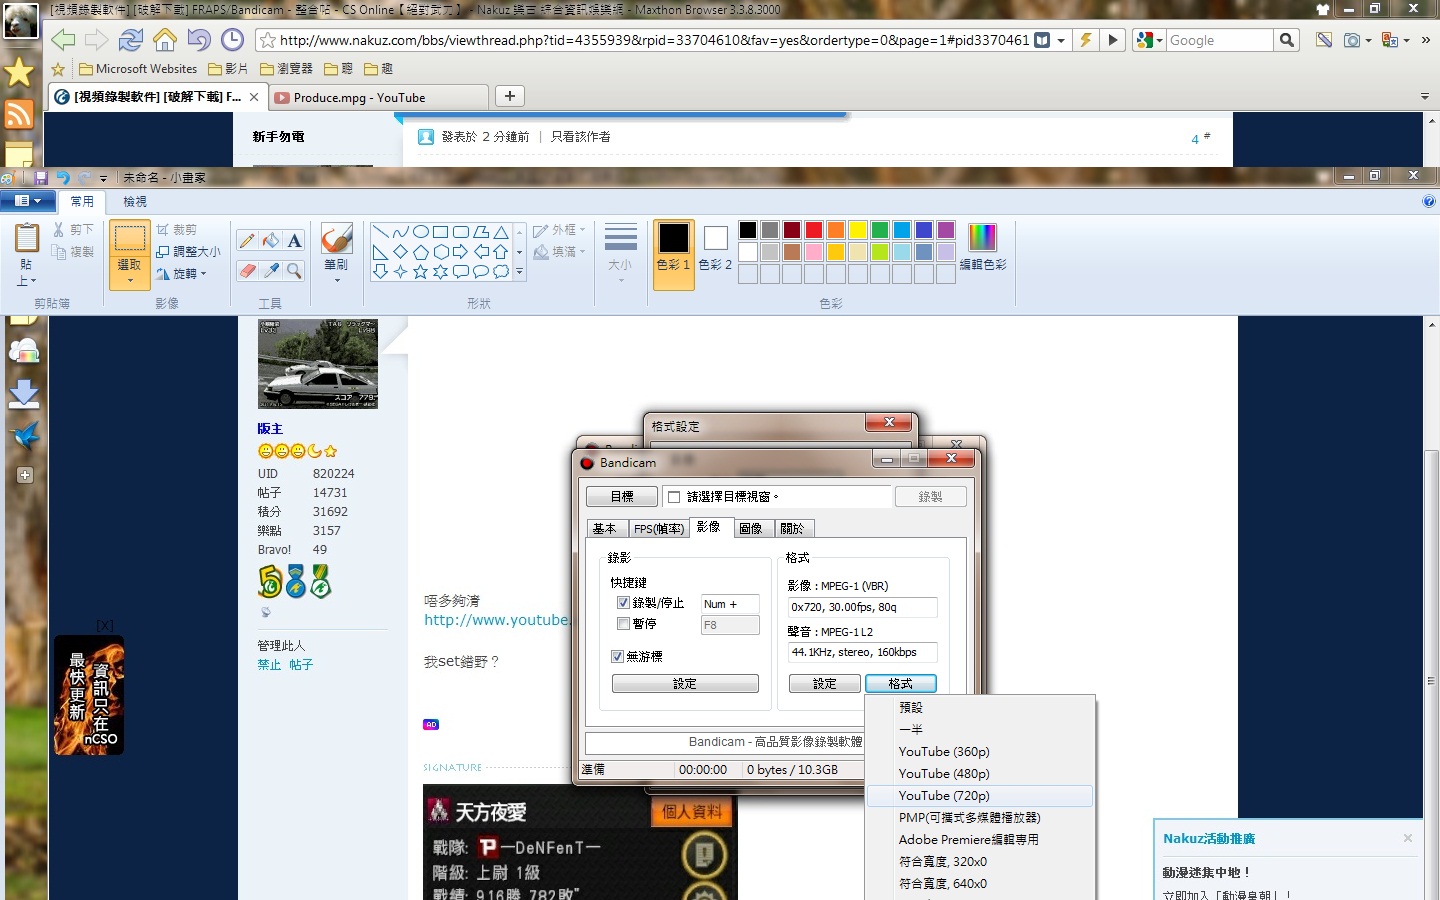Screen dimensions: 1440x900
Task: Toggle the 無游標 checkbox
Action: (x=617, y=657)
